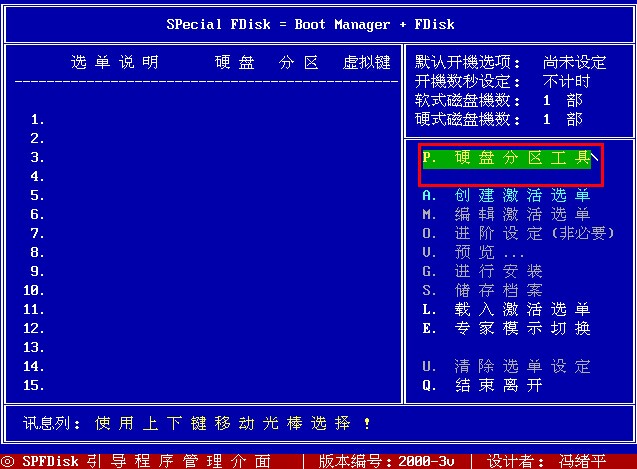The height and width of the screenshot is (469, 637).
Task: Click the 开機数秒设定 label
Action: [x=467, y=81]
